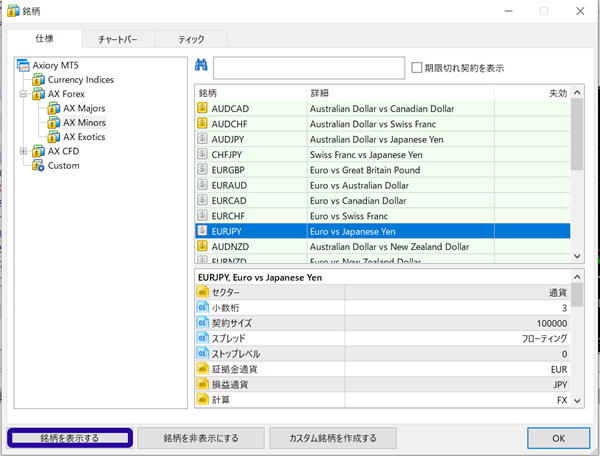The image size is (600, 456).
Task: Sort by the 詳細 column header
Action: [x=401, y=93]
